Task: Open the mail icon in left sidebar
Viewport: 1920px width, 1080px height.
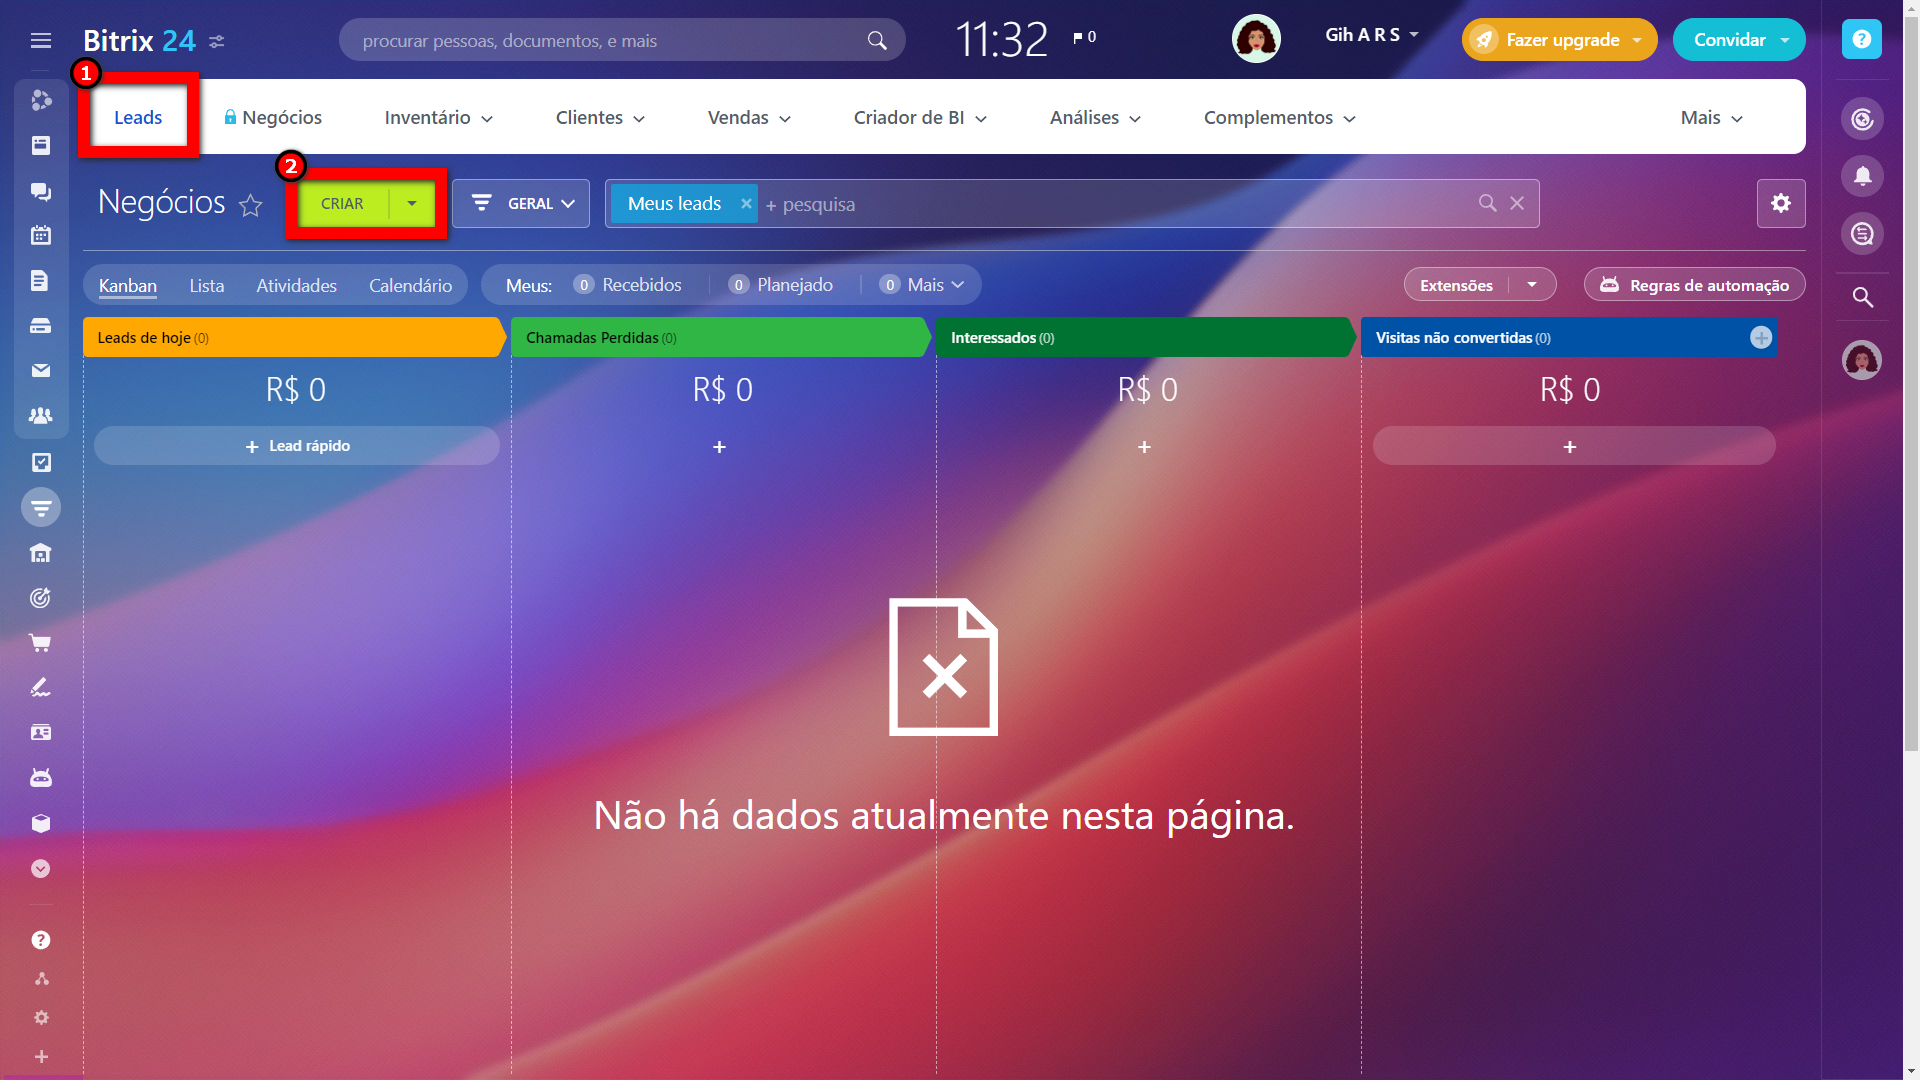Action: (x=40, y=371)
